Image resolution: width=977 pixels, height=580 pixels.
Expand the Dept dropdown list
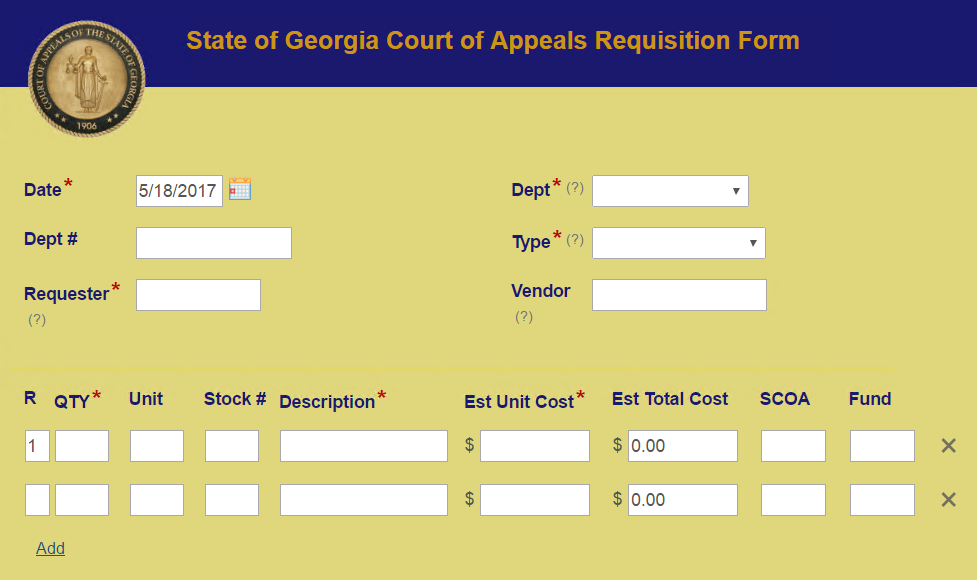coord(670,191)
